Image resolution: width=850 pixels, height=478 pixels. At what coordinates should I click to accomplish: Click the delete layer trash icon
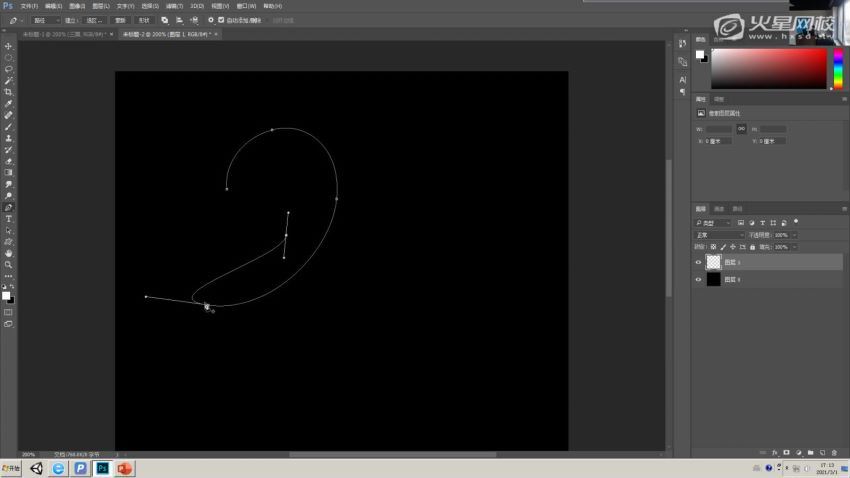click(834, 452)
